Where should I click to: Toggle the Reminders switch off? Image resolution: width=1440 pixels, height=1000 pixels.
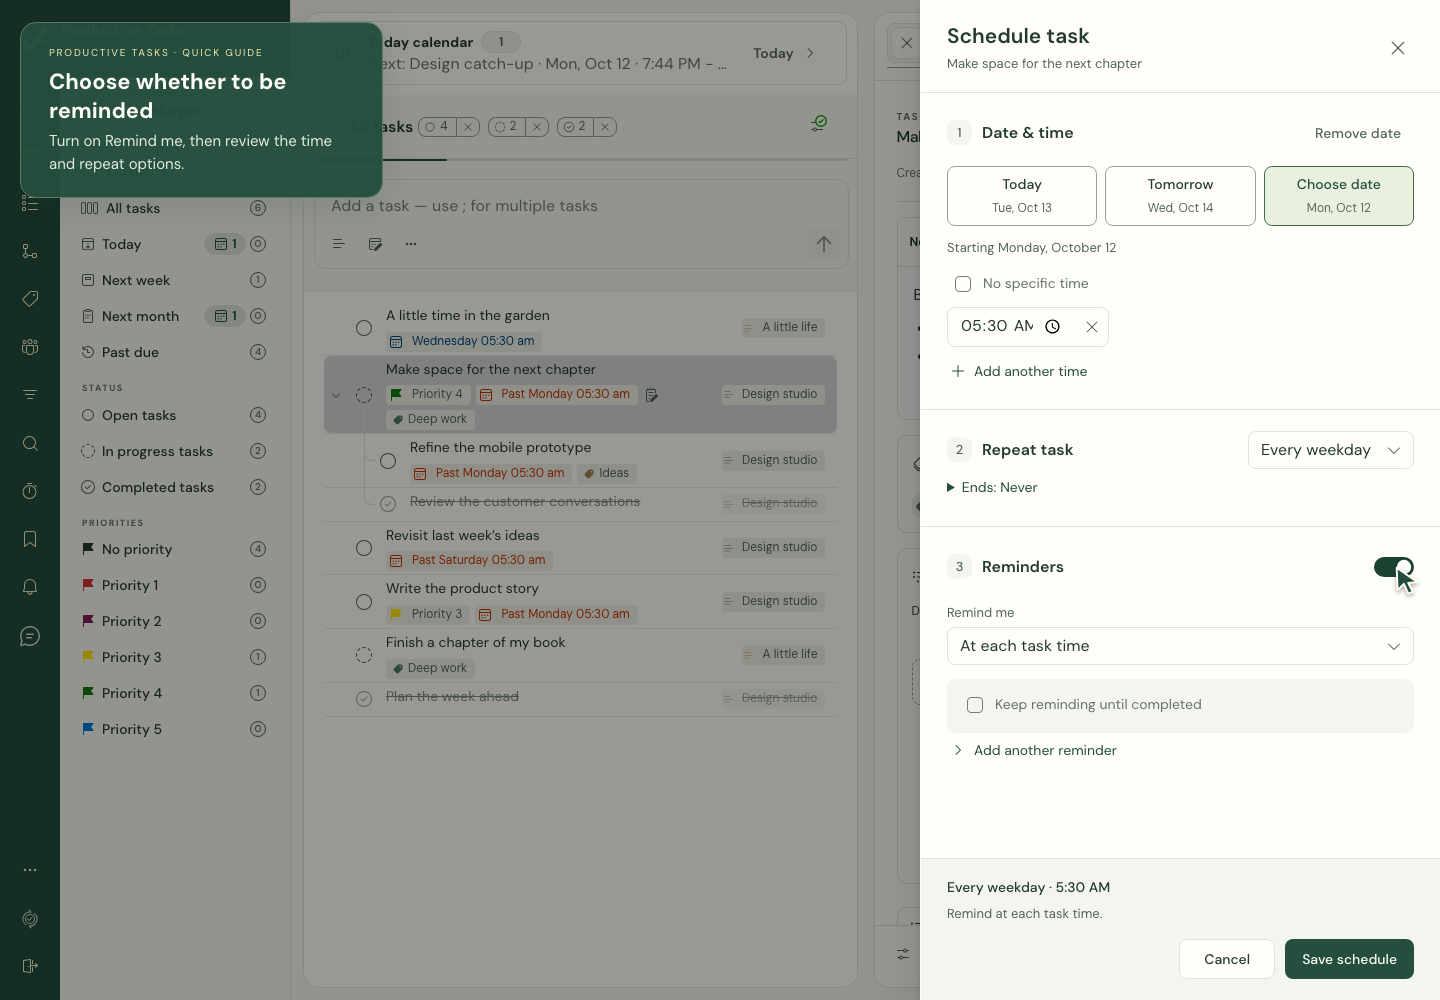1393,567
